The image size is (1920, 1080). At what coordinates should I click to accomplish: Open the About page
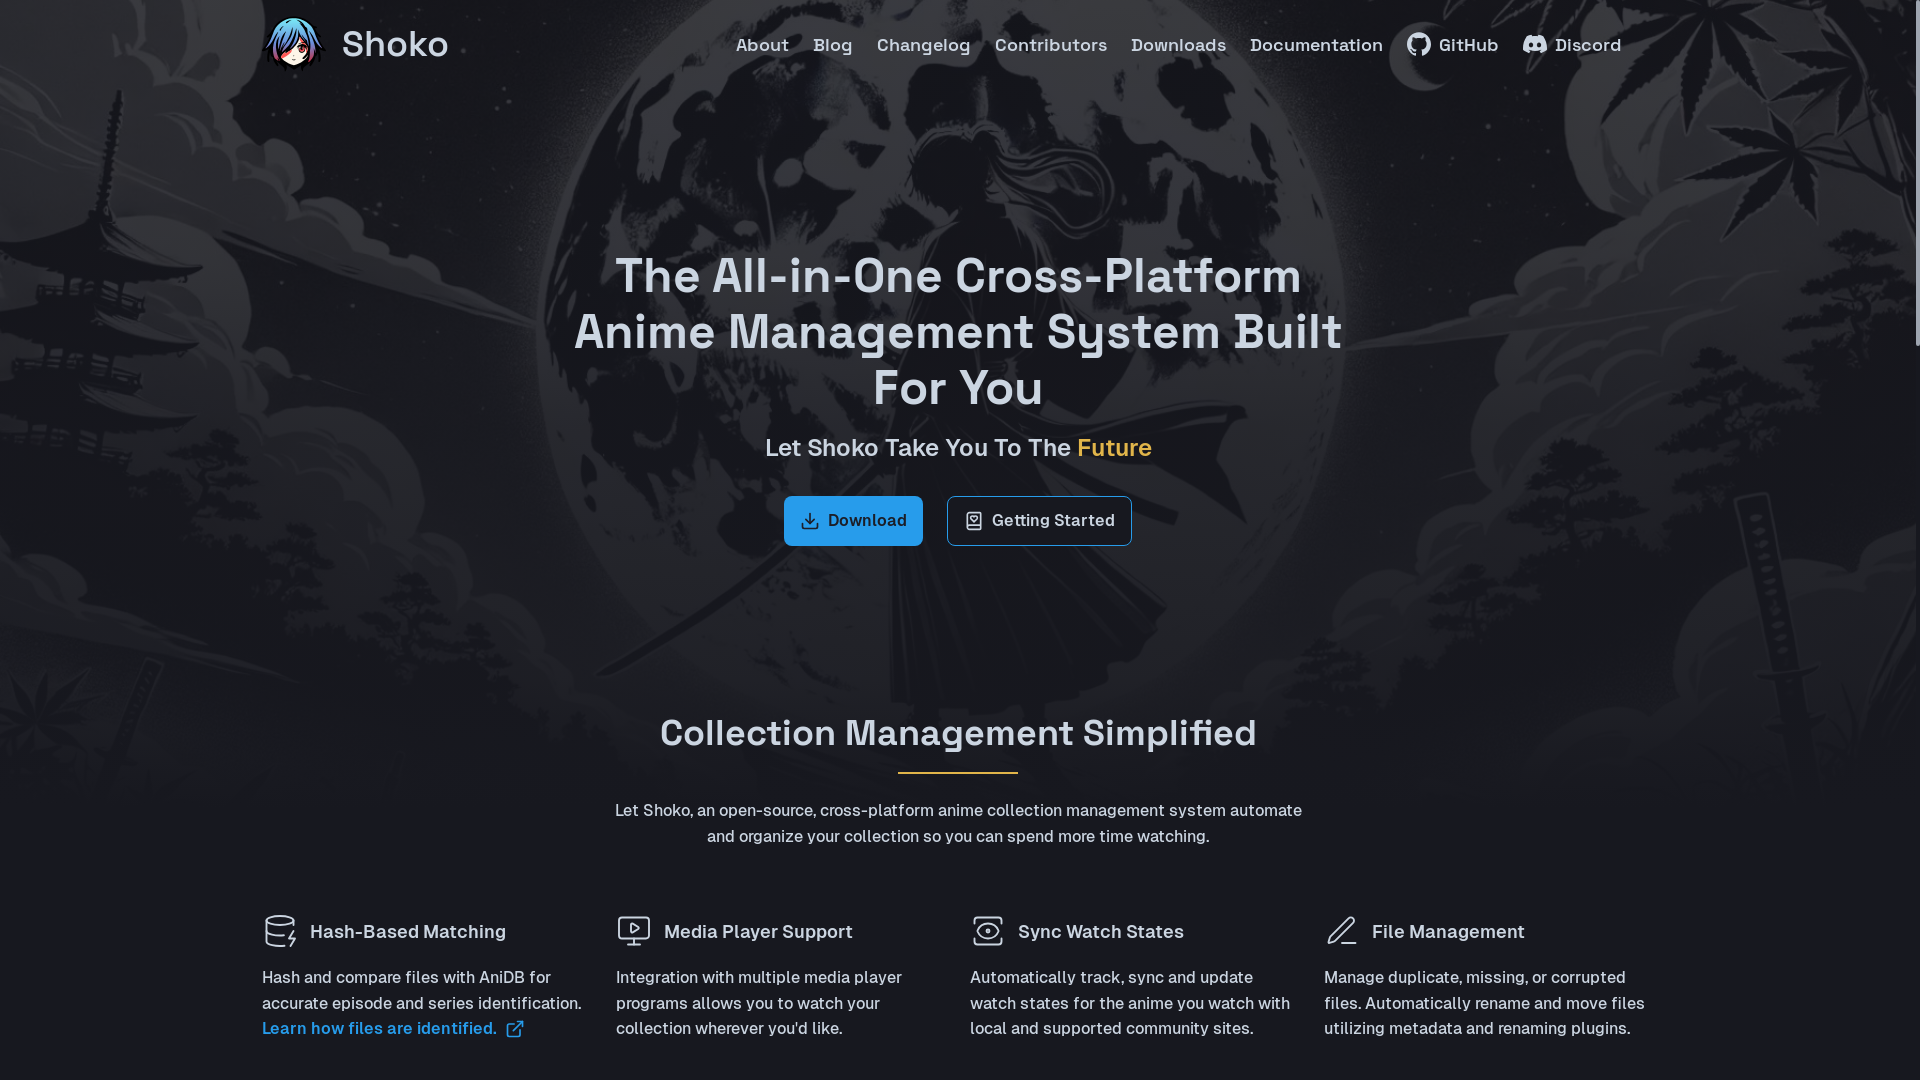point(762,45)
